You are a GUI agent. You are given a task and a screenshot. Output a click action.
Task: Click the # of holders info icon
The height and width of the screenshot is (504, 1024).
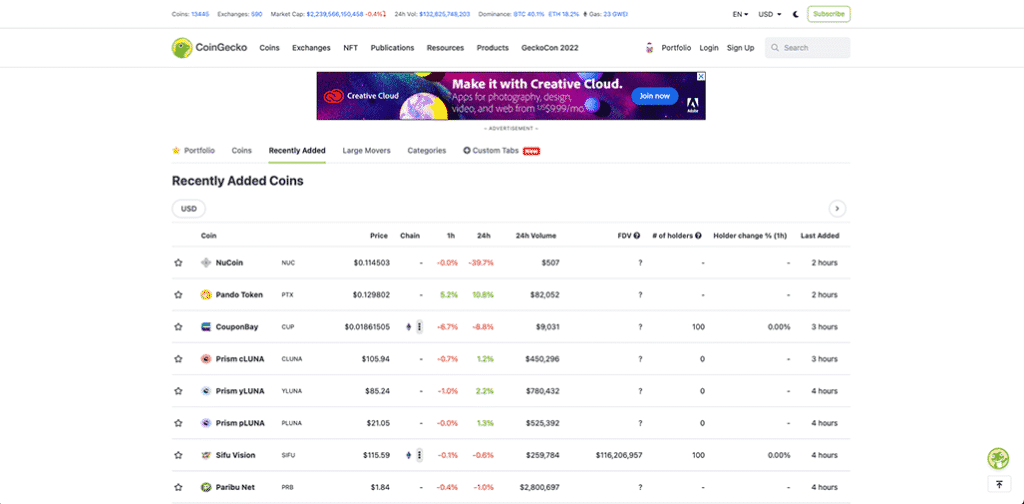point(698,236)
